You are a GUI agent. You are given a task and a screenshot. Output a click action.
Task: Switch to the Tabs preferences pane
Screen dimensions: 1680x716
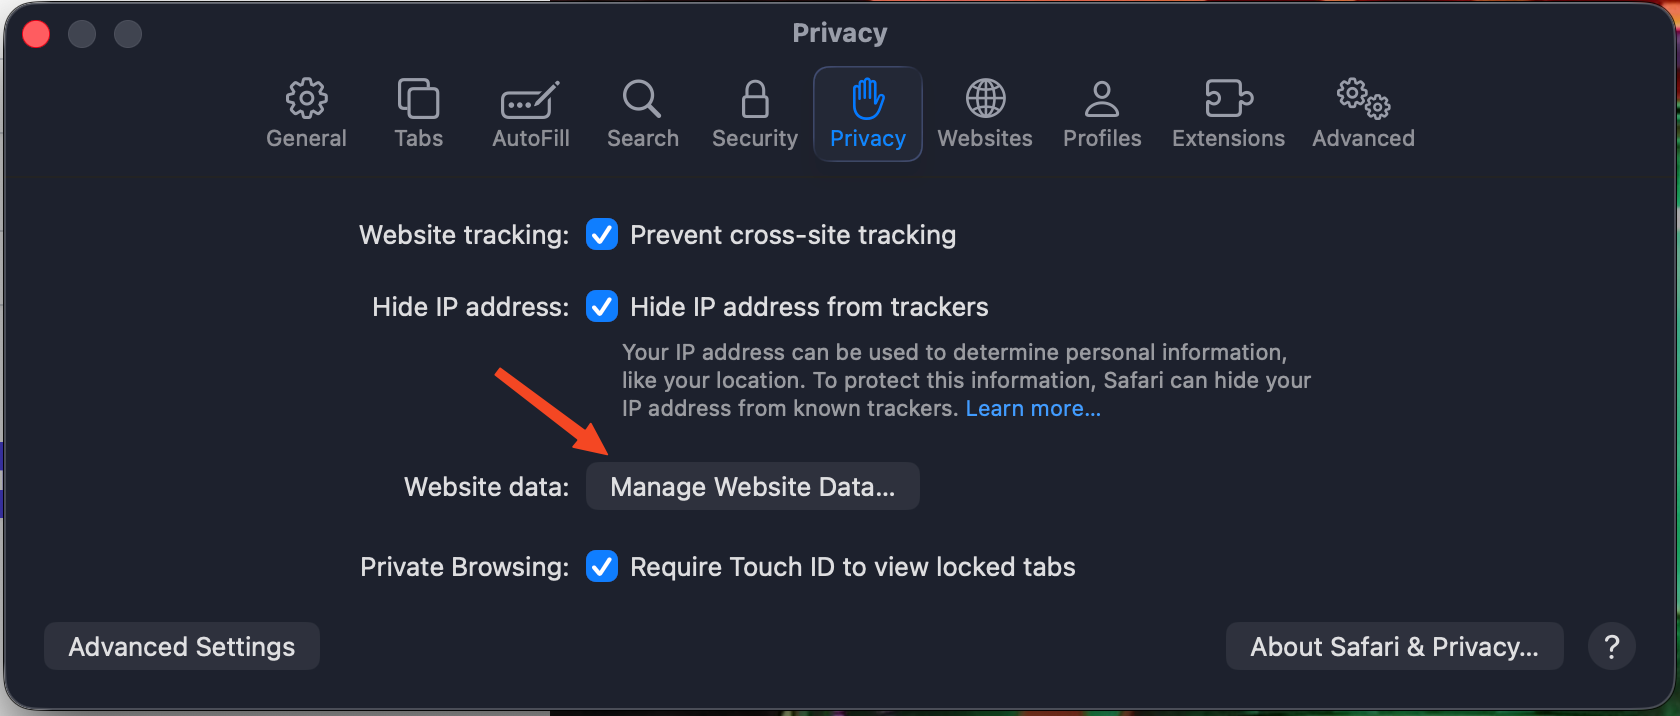pos(418,99)
